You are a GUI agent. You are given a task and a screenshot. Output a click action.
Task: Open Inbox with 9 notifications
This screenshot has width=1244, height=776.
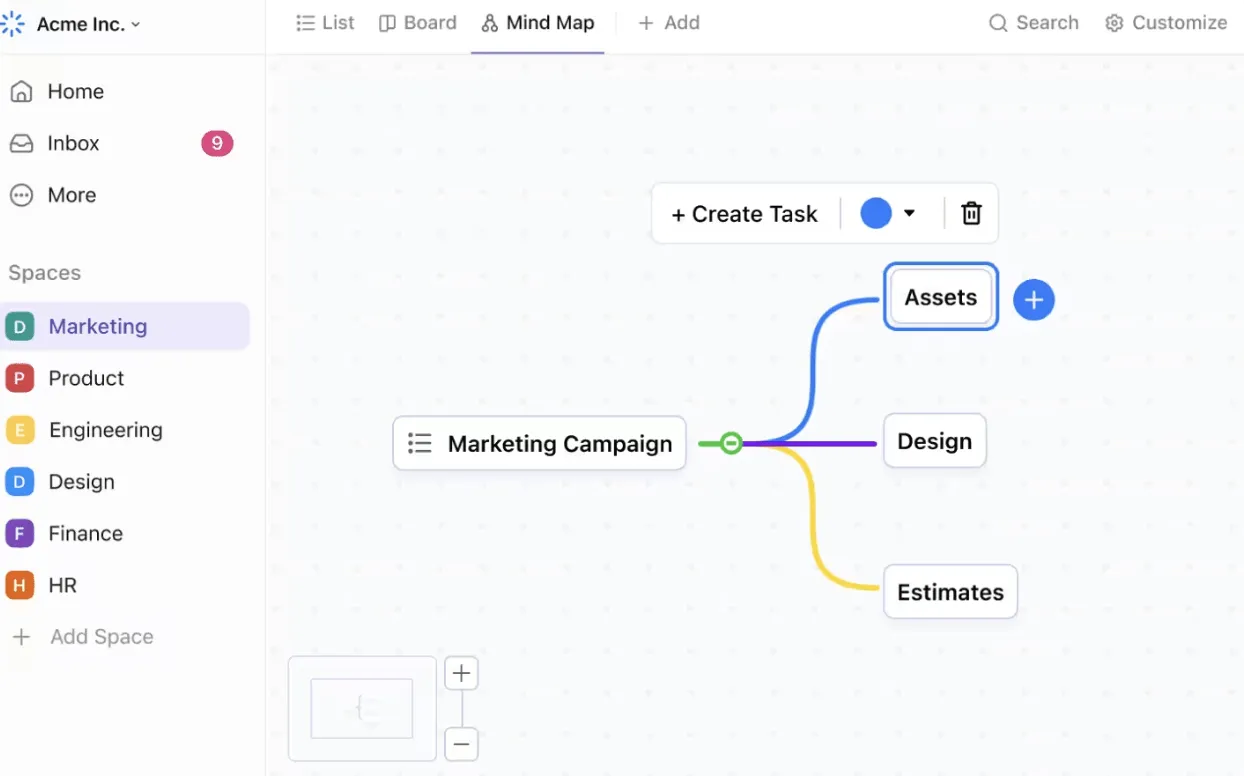pyautogui.click(x=121, y=143)
